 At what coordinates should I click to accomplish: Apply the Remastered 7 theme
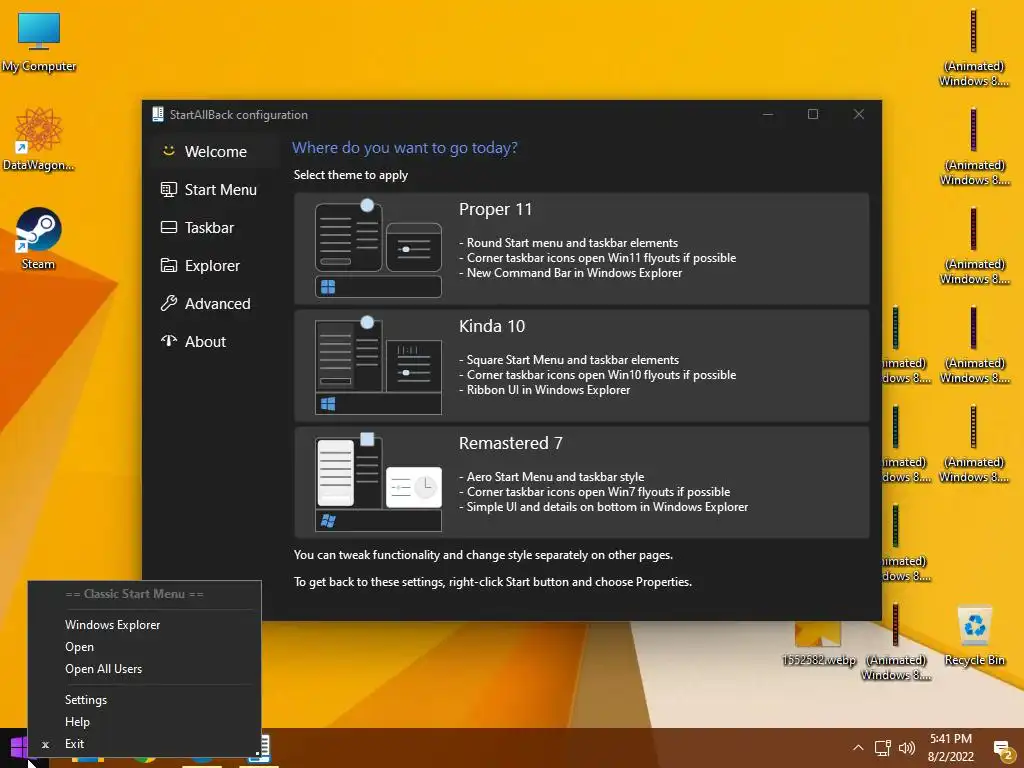click(x=581, y=482)
